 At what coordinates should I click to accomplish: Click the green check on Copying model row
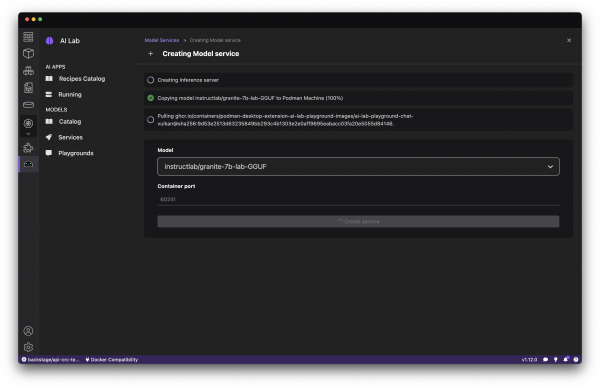(151, 98)
